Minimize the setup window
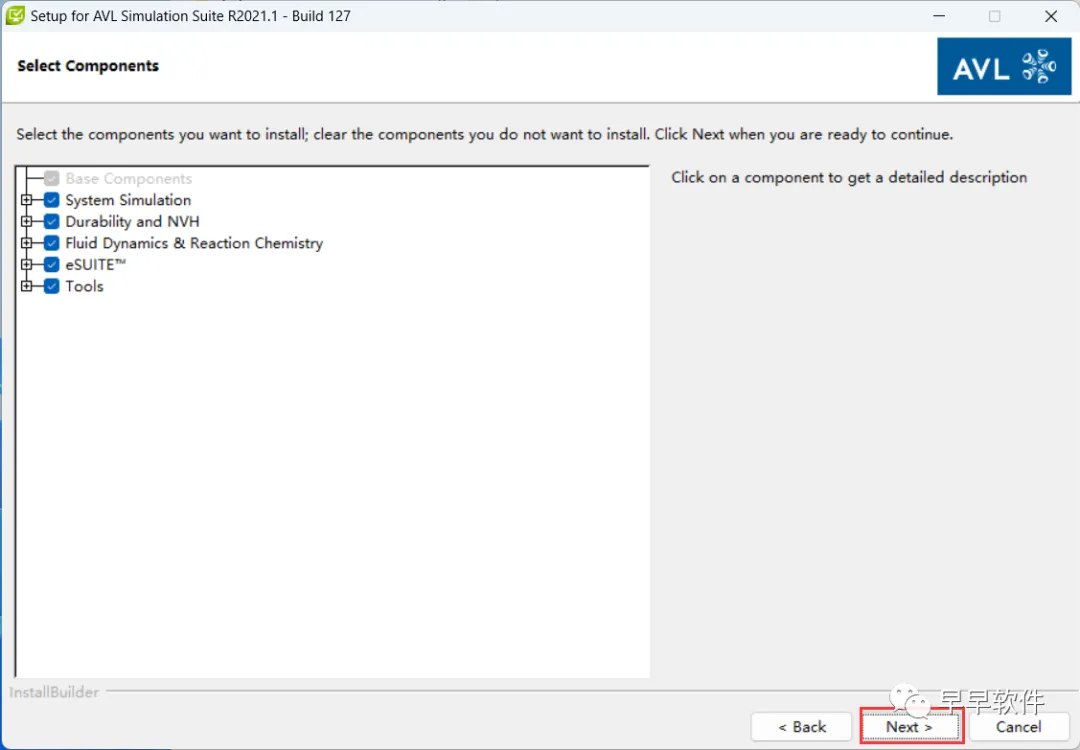This screenshot has height=750, width=1080. 939,16
